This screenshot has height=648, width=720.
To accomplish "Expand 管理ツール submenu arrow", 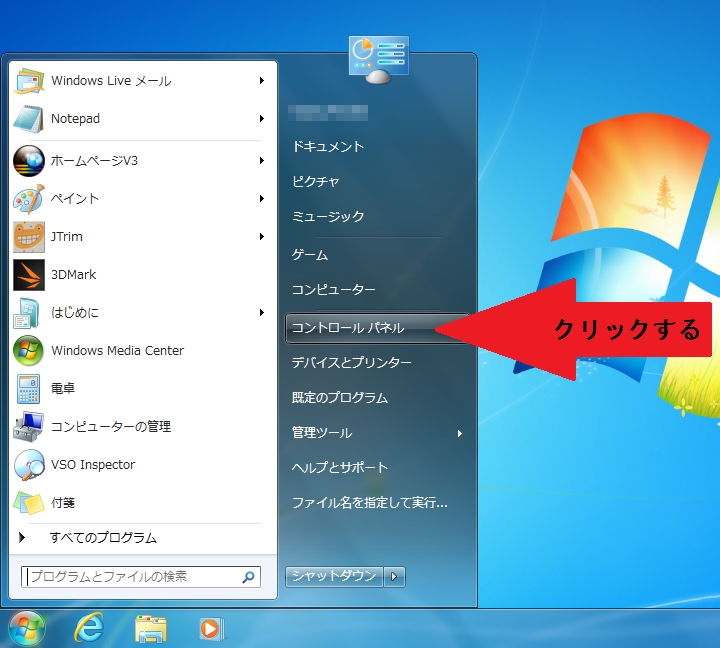I will pos(460,434).
